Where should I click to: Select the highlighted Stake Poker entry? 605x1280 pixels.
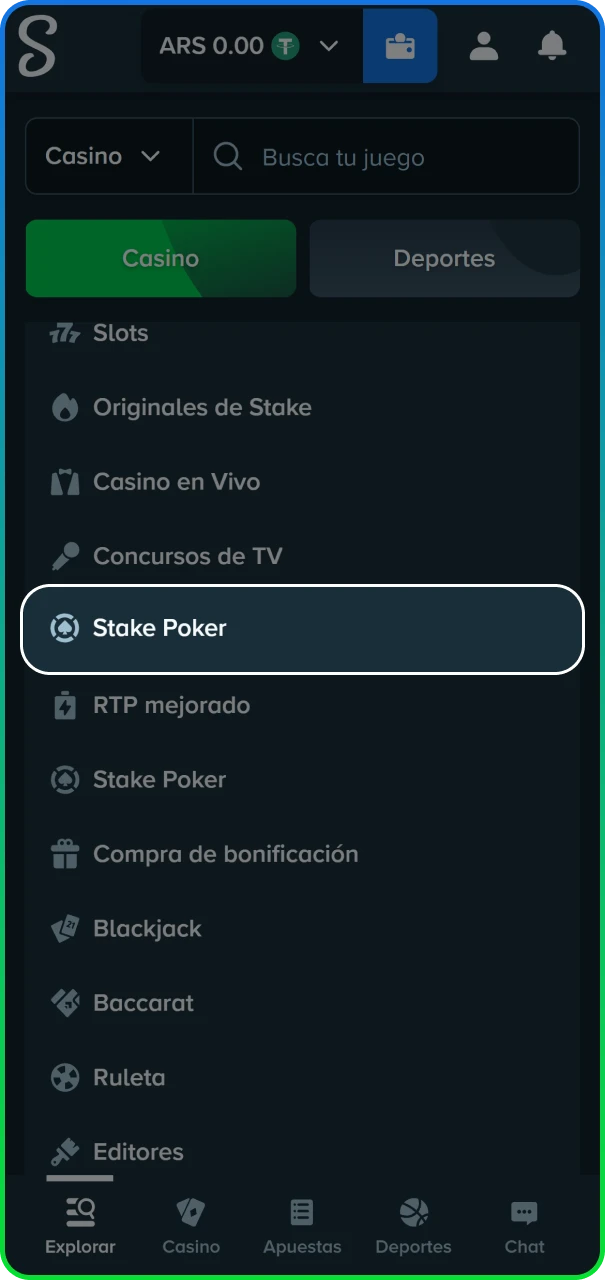pos(302,629)
